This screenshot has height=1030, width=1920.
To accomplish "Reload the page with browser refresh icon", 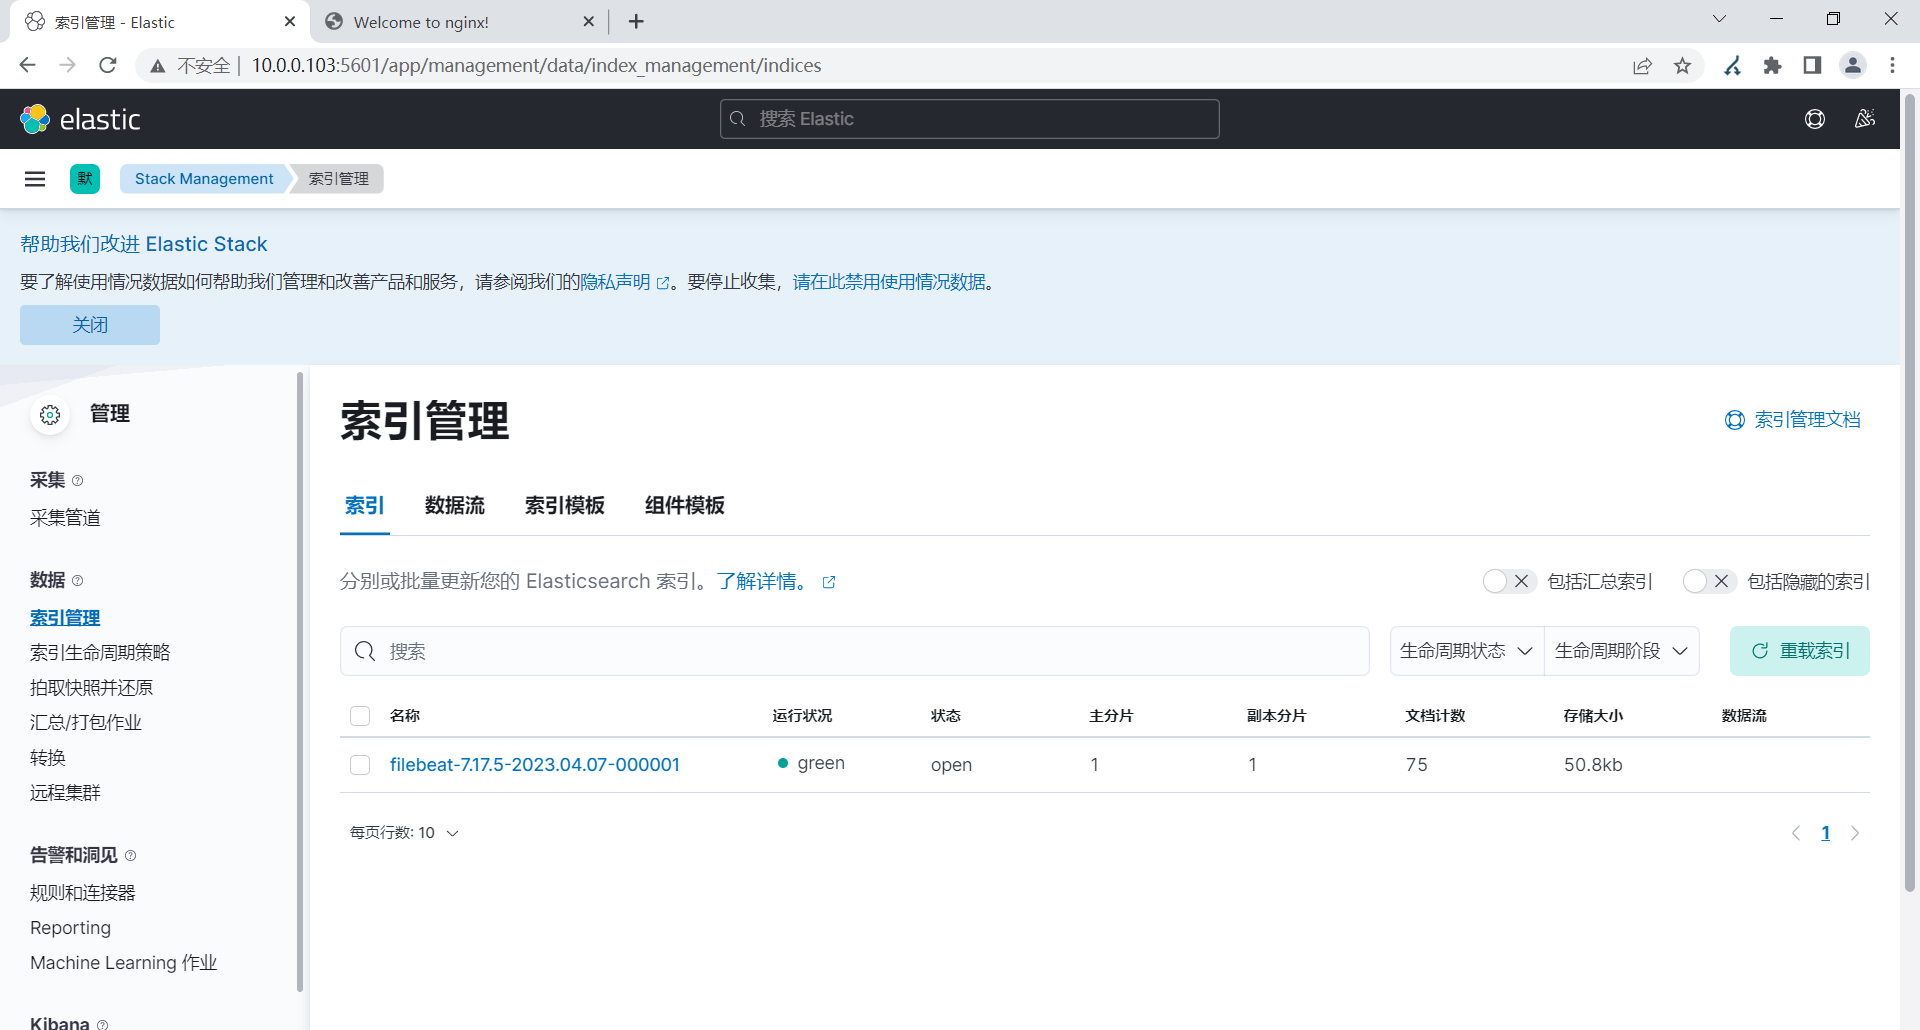I will click(108, 65).
